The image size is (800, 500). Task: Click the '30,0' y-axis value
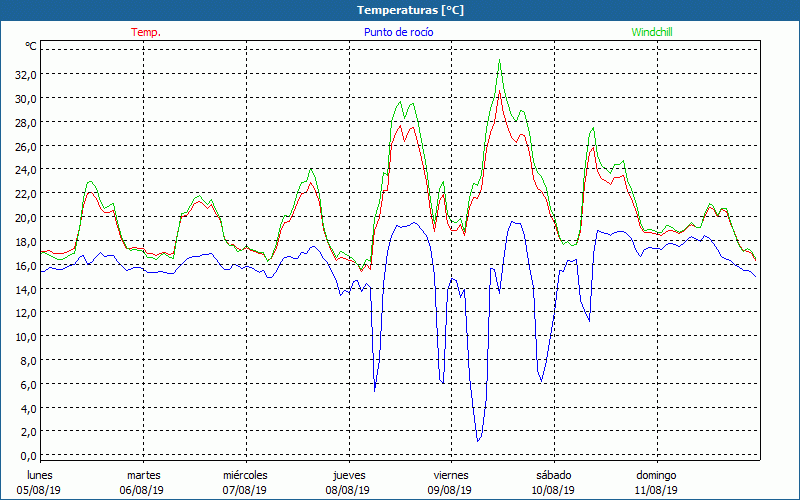(x=26, y=98)
